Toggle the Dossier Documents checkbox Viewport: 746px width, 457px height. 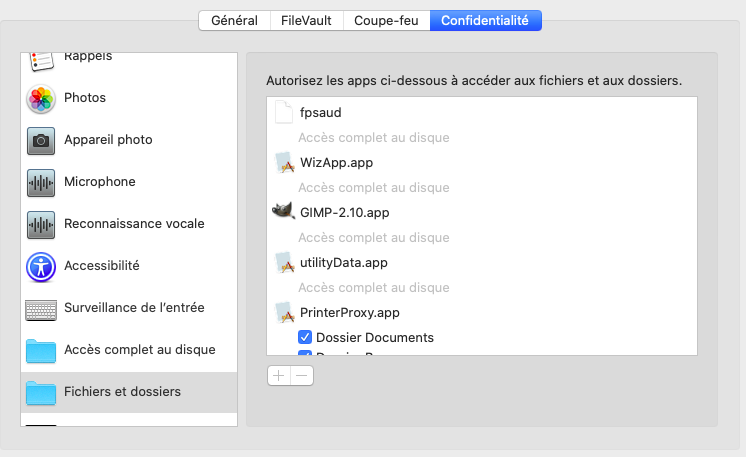[306, 338]
